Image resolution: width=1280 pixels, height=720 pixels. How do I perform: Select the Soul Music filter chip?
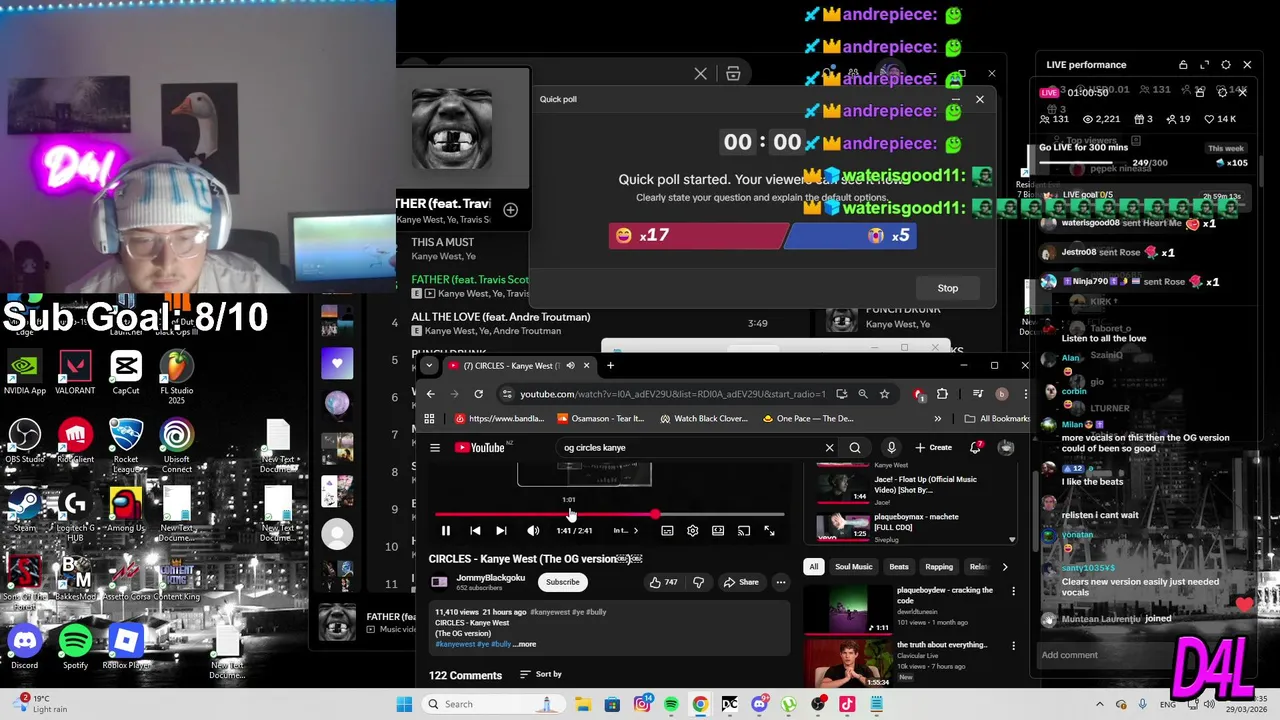pyautogui.click(x=854, y=567)
